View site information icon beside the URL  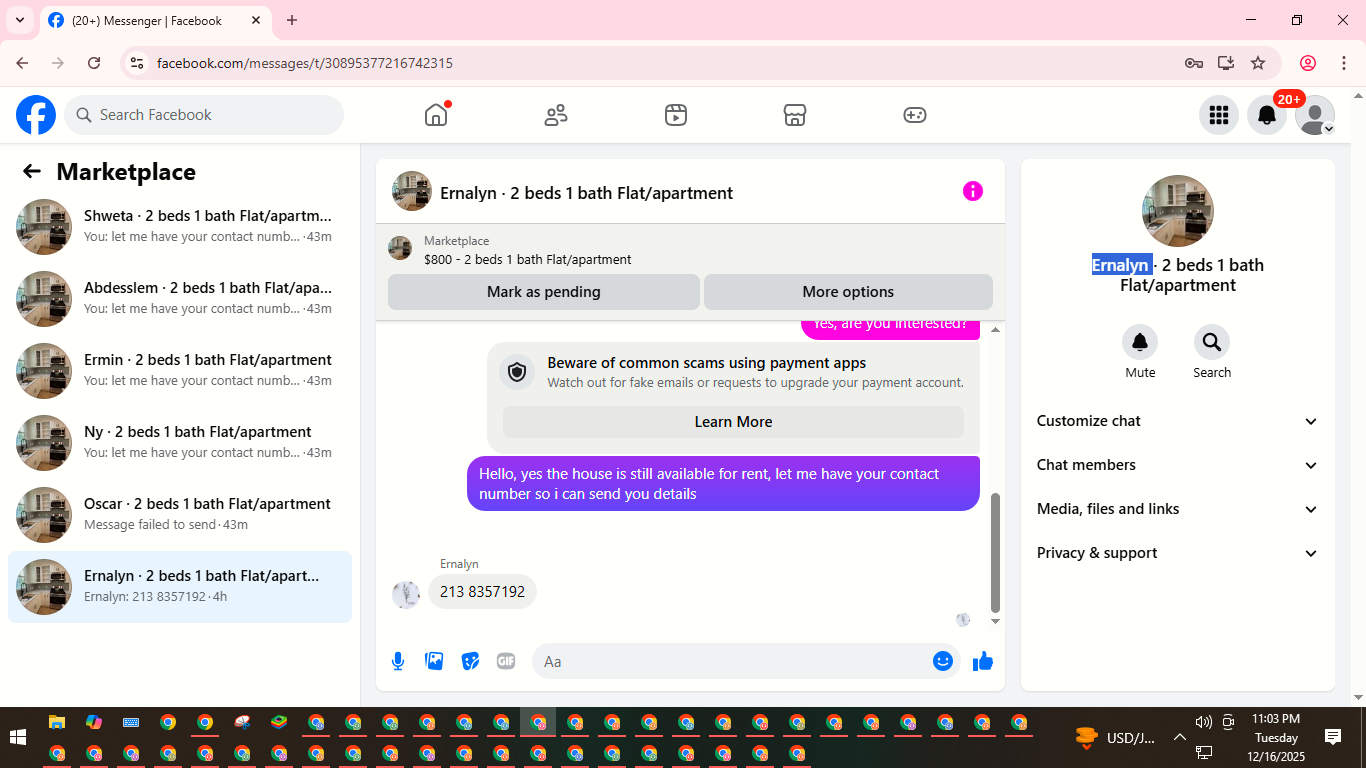[138, 63]
